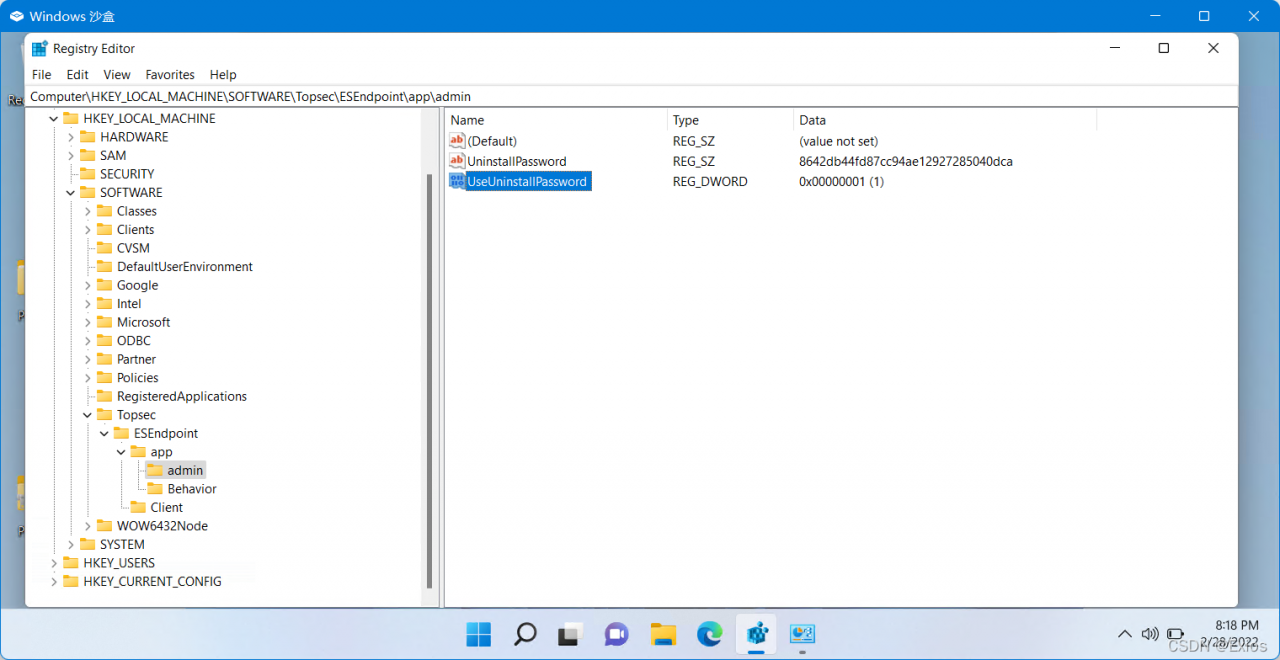Open the Favorites menu

coord(170,75)
